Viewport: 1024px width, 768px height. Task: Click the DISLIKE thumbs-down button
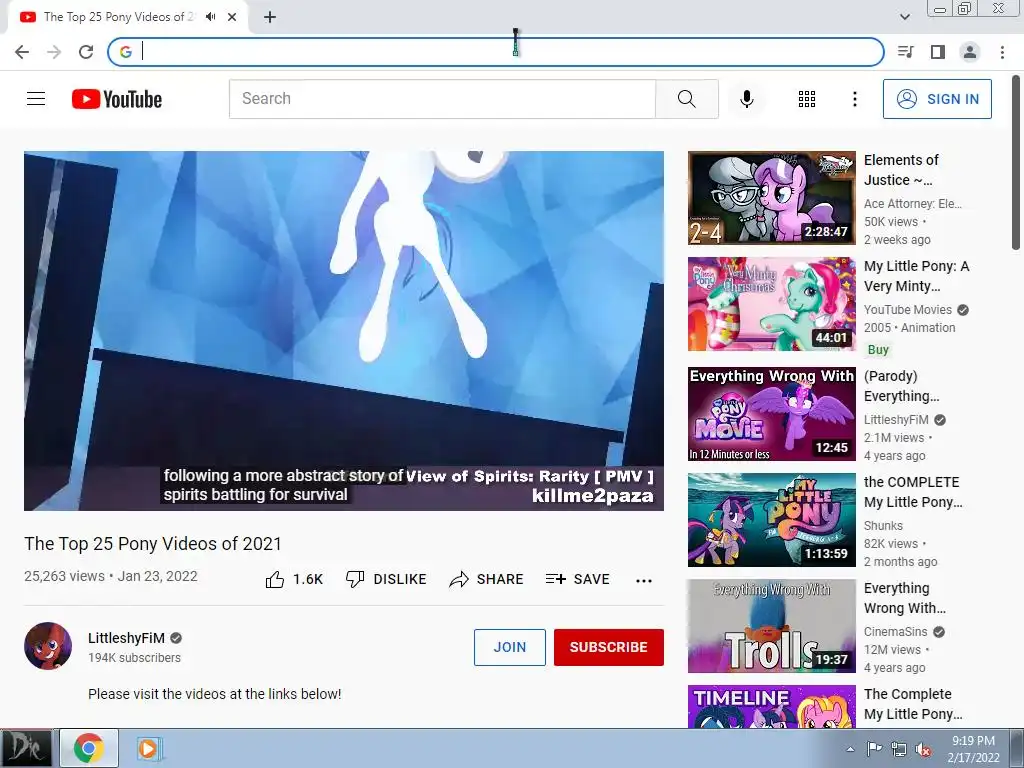click(x=386, y=579)
